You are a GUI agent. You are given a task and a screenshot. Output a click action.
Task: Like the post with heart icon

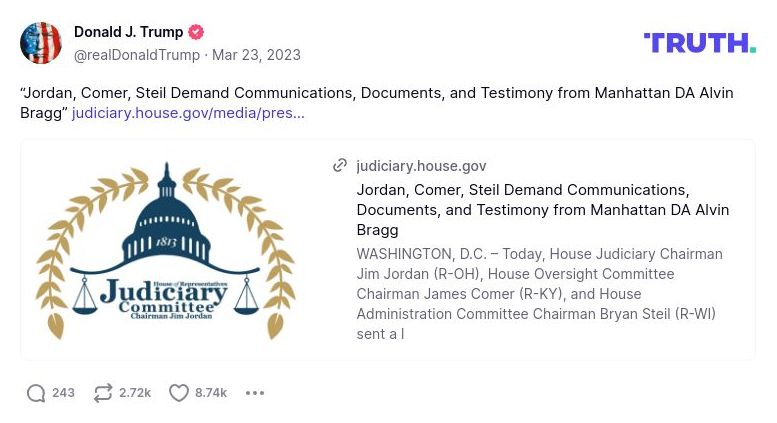tap(179, 393)
